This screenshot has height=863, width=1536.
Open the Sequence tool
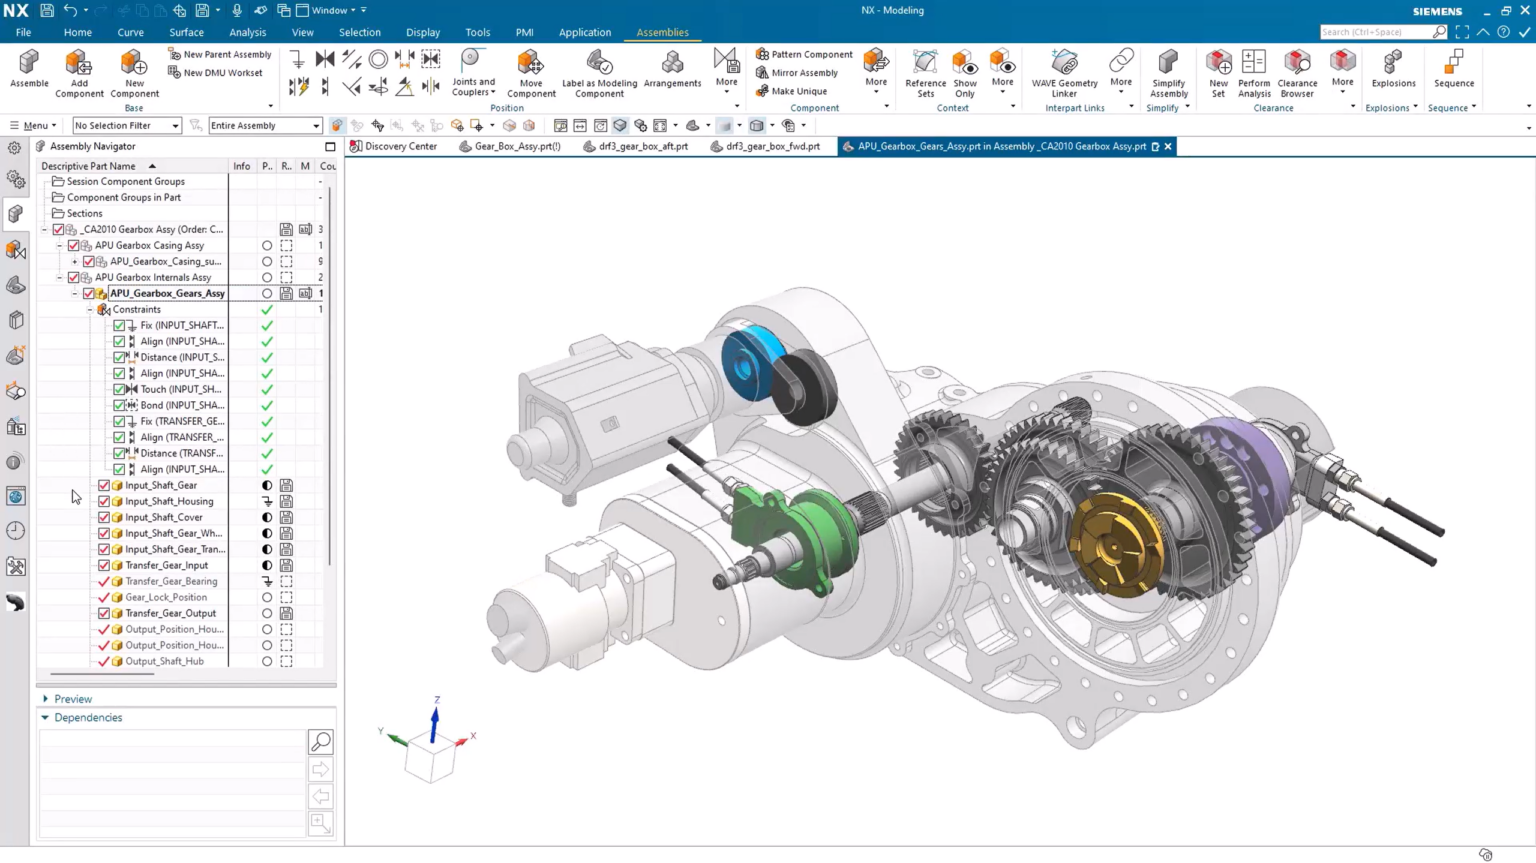tap(1453, 70)
